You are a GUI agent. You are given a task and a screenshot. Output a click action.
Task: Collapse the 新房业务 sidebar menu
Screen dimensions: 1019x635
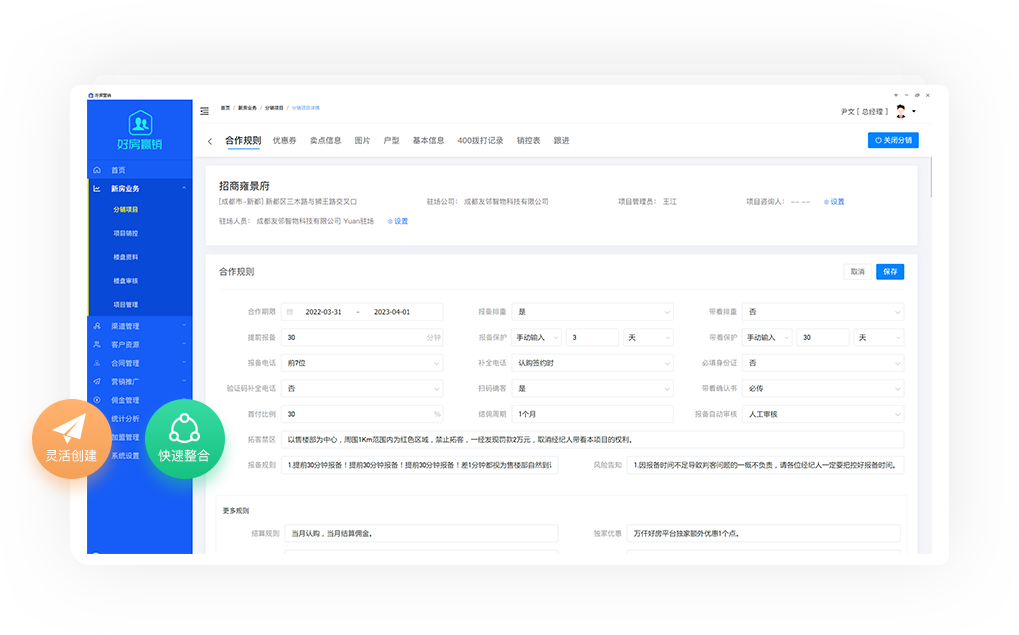click(x=184, y=189)
